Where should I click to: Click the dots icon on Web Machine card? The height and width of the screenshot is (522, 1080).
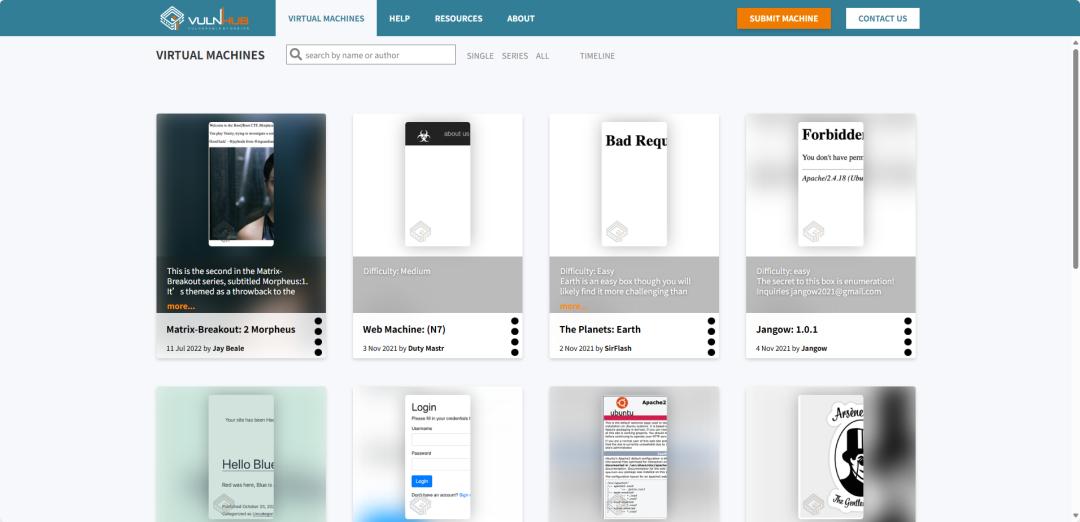click(515, 337)
